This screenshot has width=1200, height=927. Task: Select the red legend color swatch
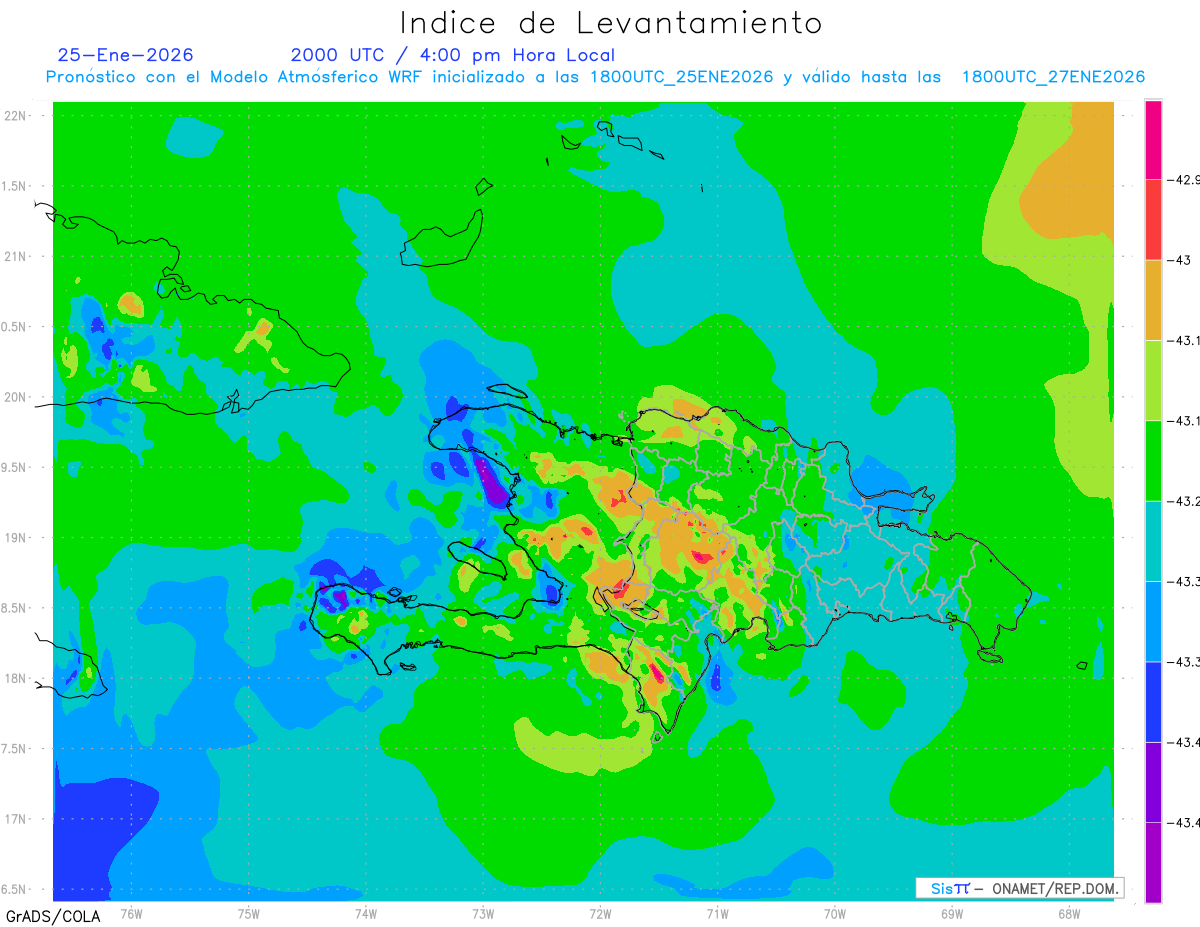pos(1153,220)
